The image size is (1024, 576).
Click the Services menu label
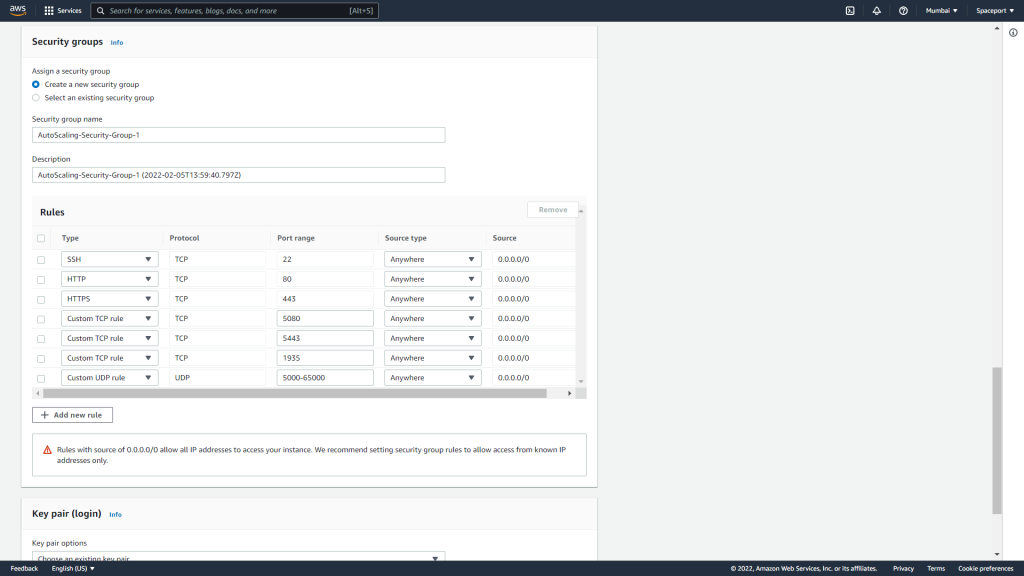pos(69,10)
